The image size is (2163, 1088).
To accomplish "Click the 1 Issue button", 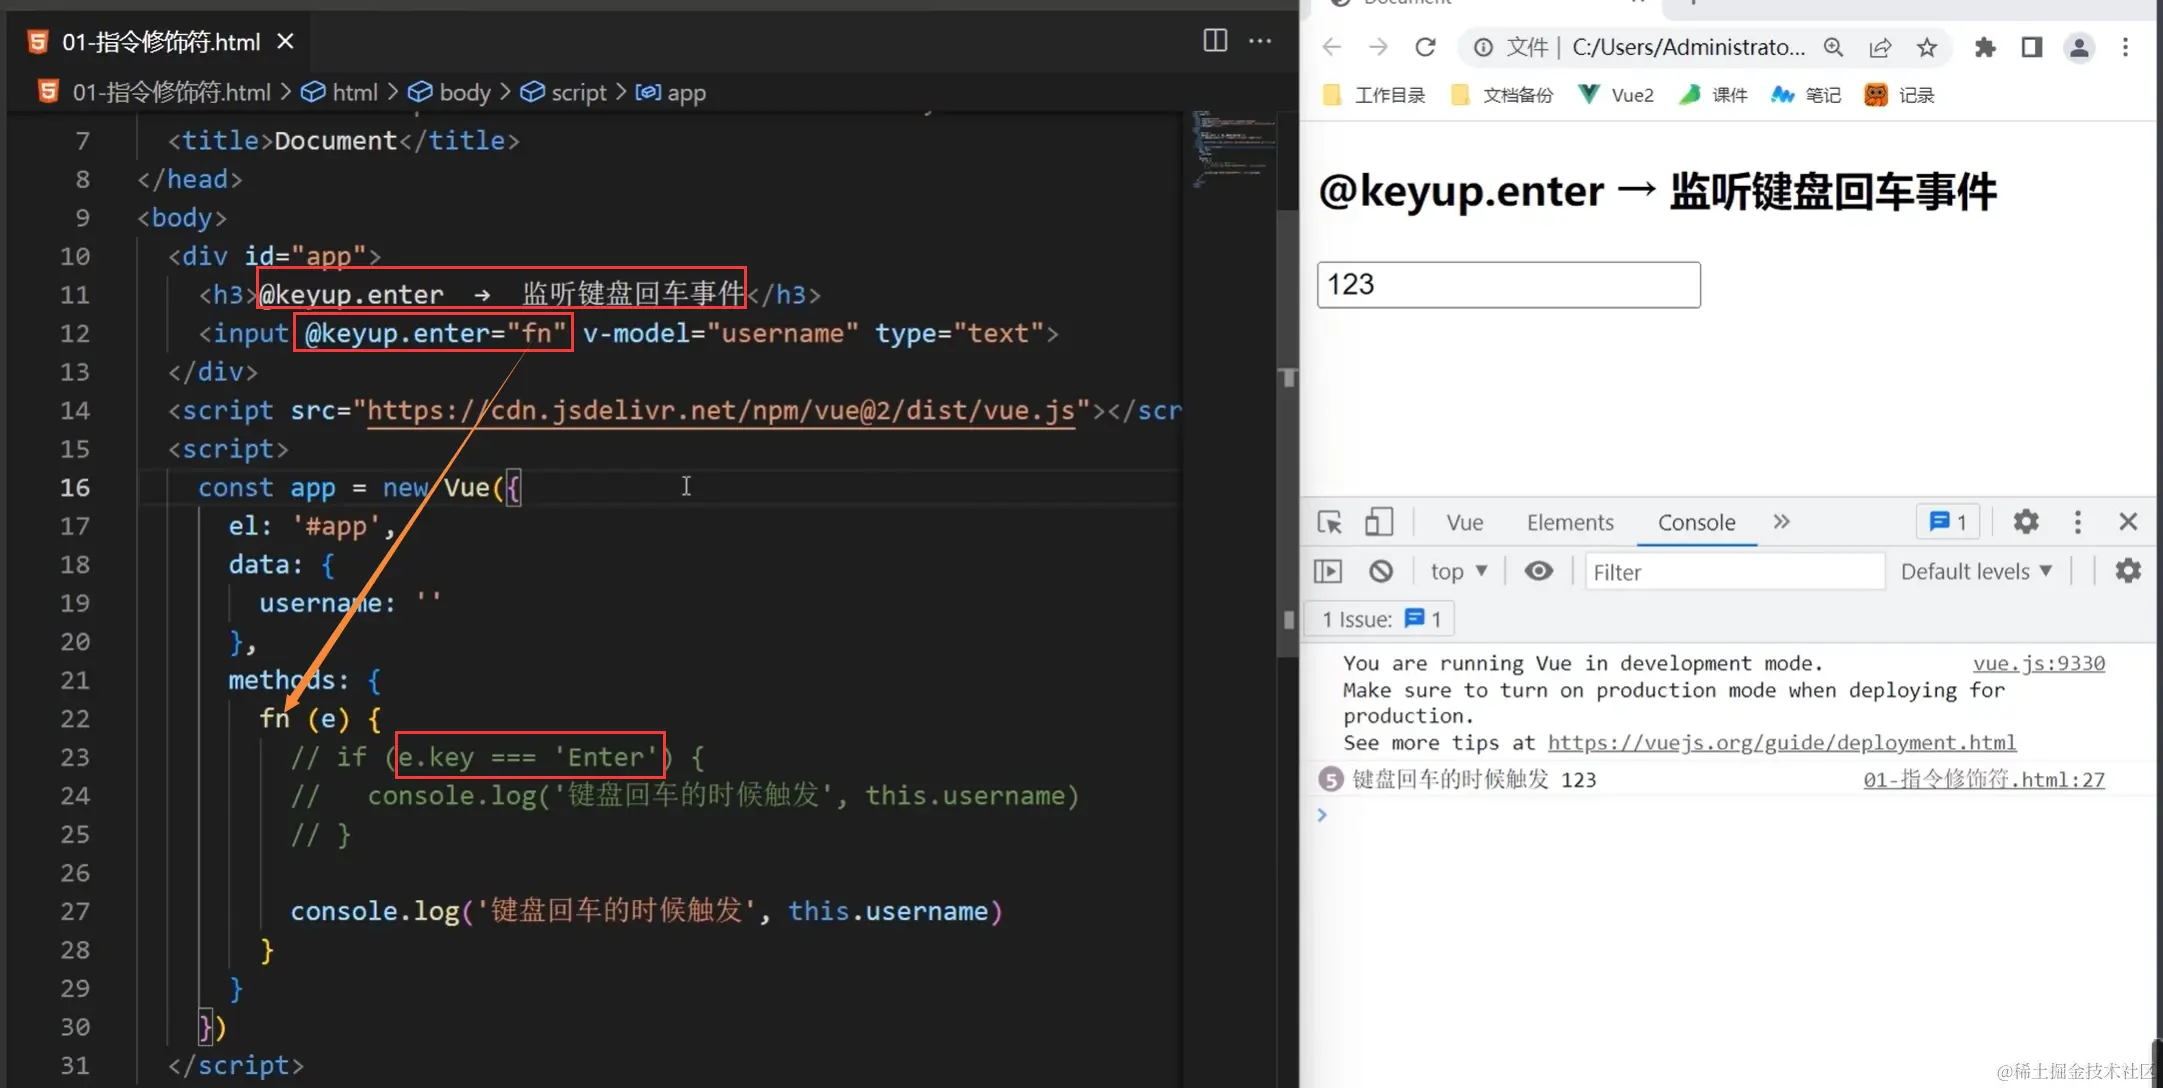I will pos(1381,620).
